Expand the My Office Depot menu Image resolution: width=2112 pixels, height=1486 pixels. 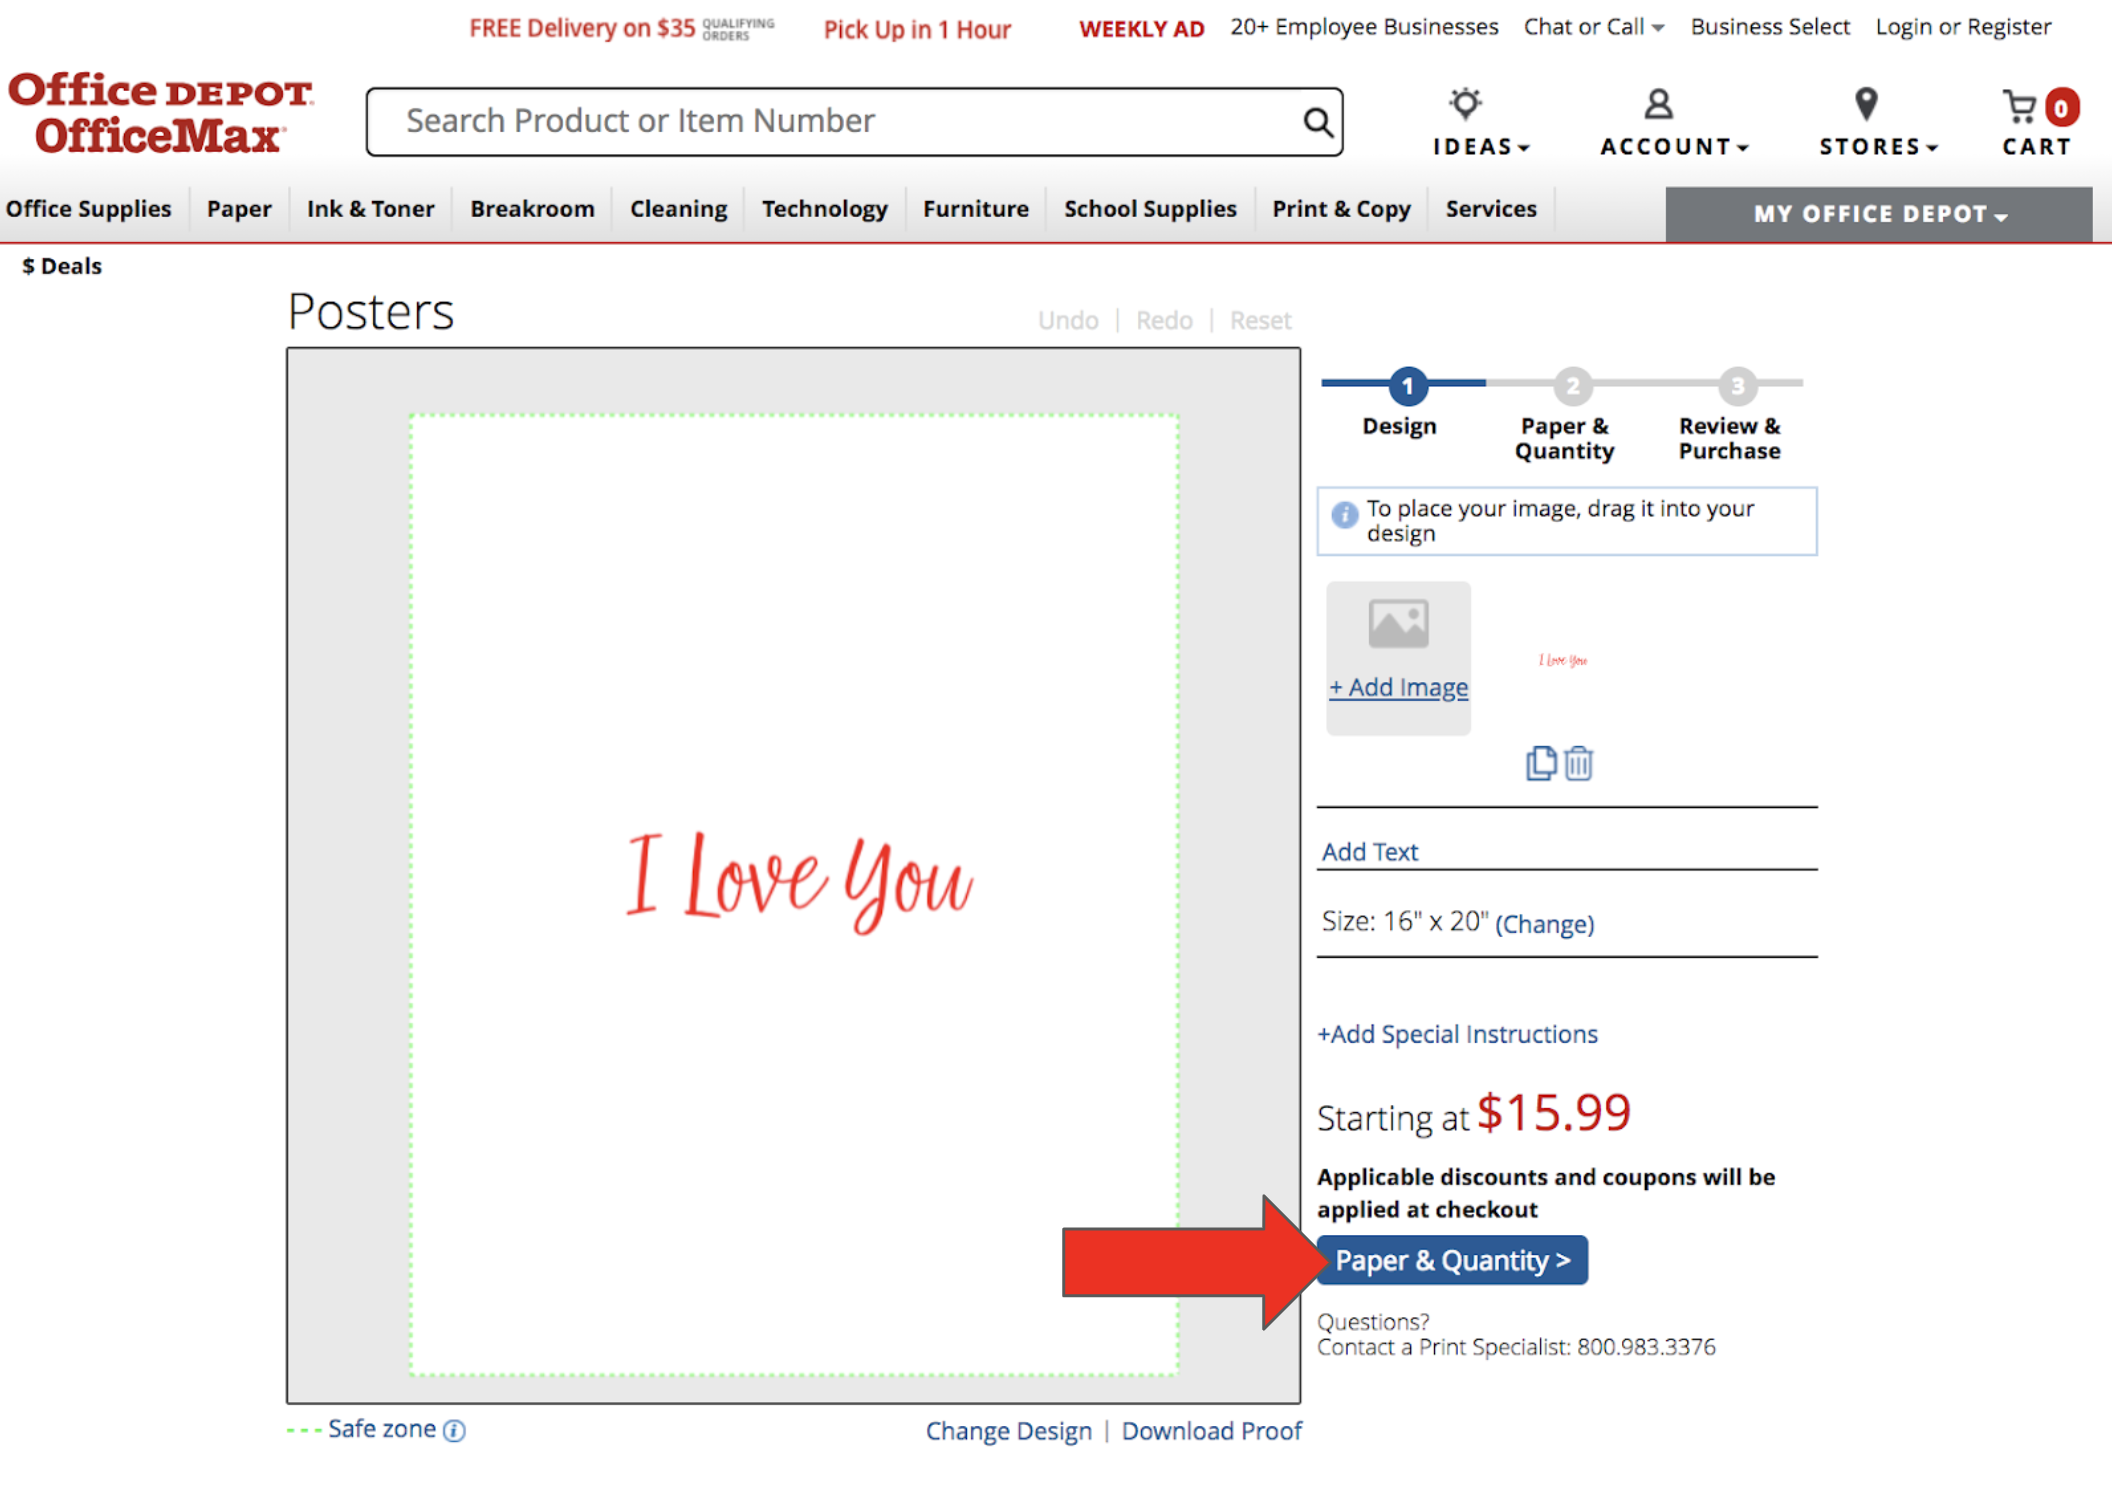coord(1878,214)
